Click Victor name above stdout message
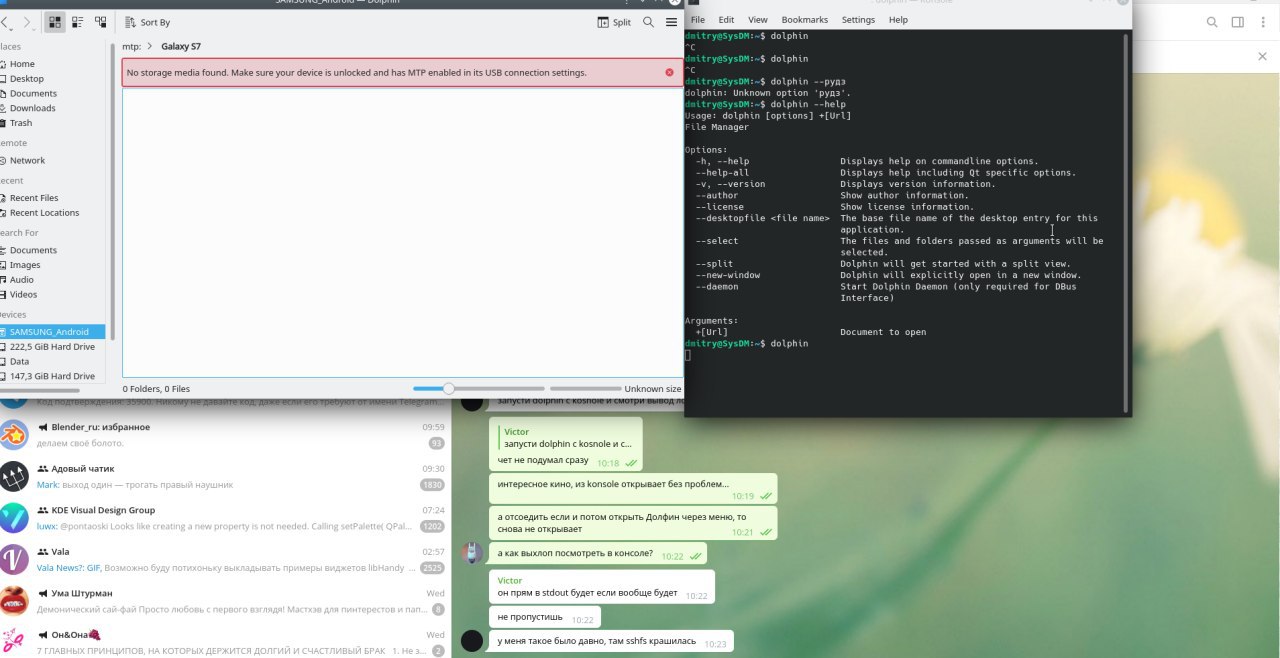1280x658 pixels. point(511,580)
